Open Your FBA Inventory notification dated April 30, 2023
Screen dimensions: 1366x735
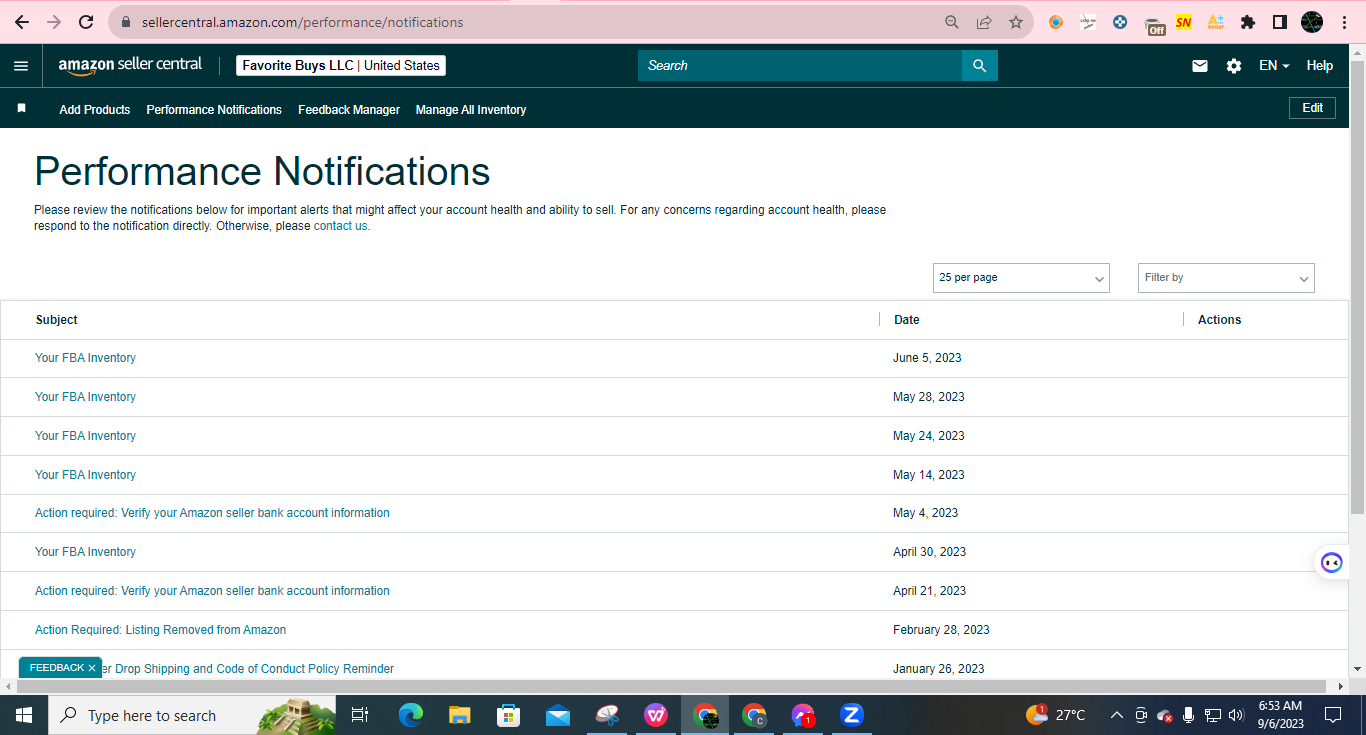[85, 552]
